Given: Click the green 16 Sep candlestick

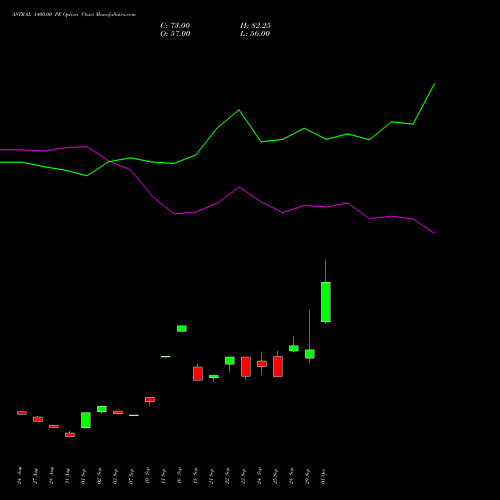Looking at the screenshot, I should [182, 328].
